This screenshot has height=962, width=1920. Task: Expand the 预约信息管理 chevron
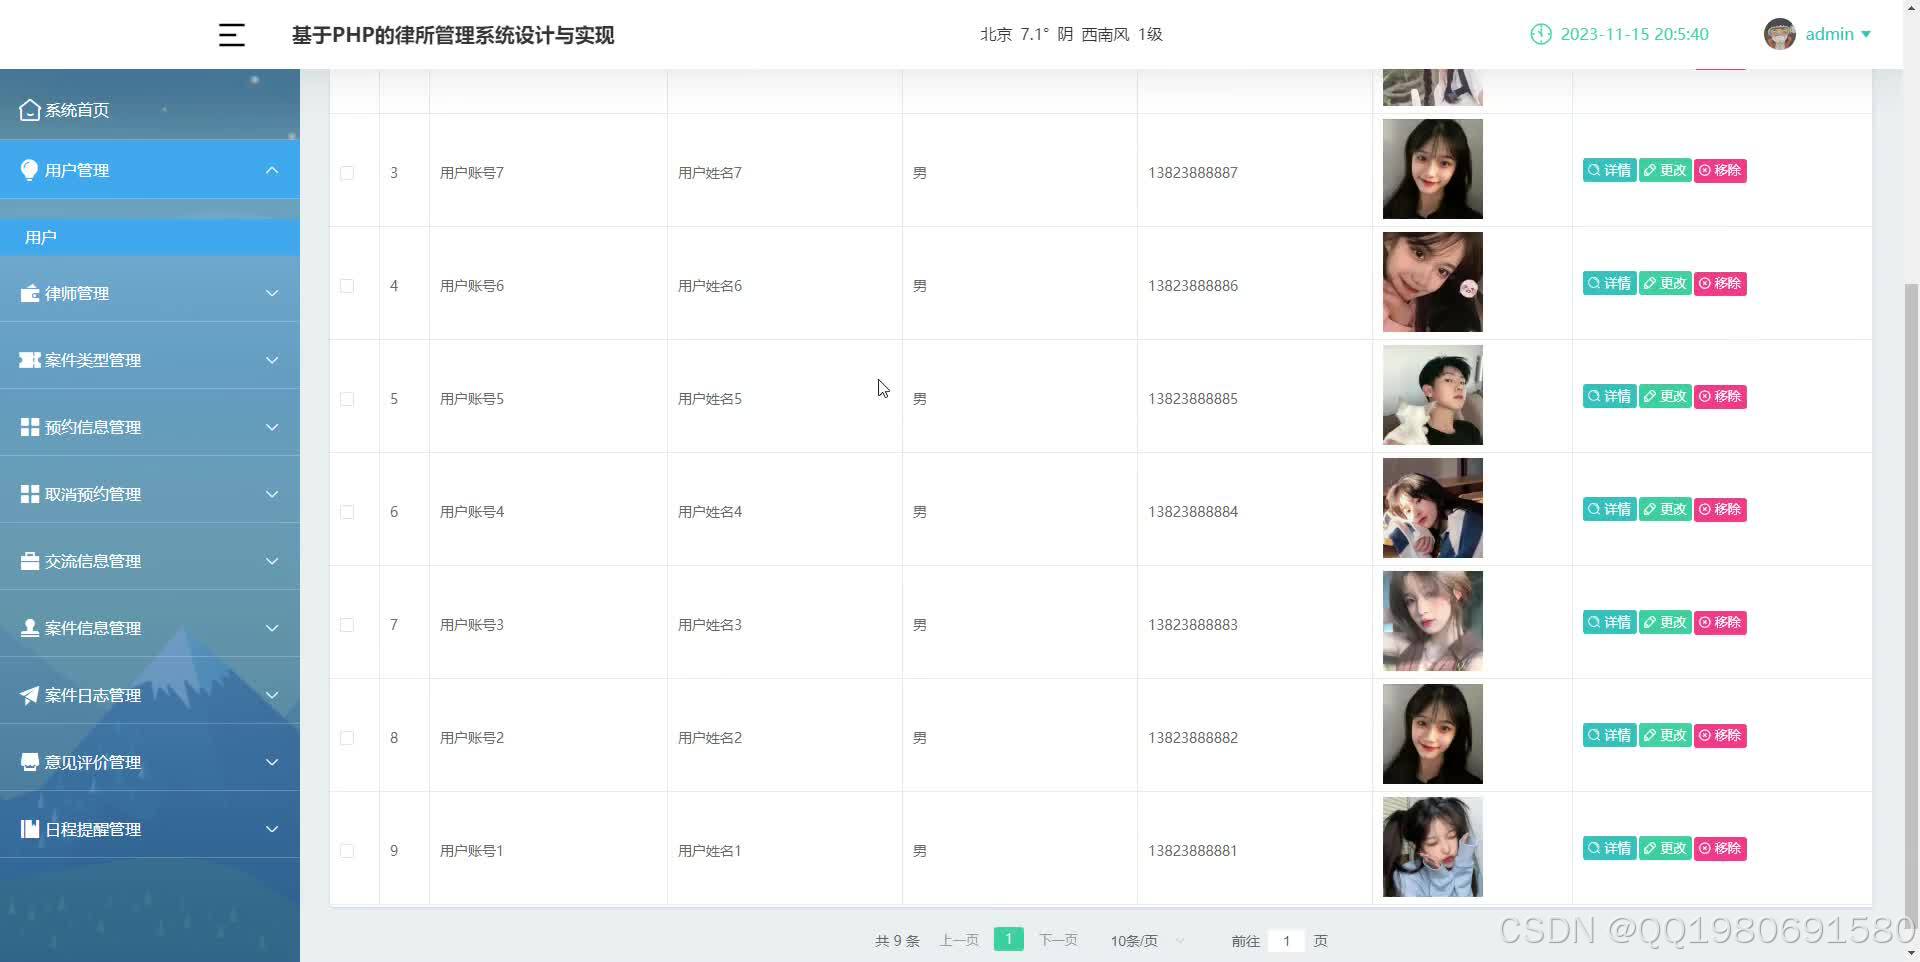272,427
